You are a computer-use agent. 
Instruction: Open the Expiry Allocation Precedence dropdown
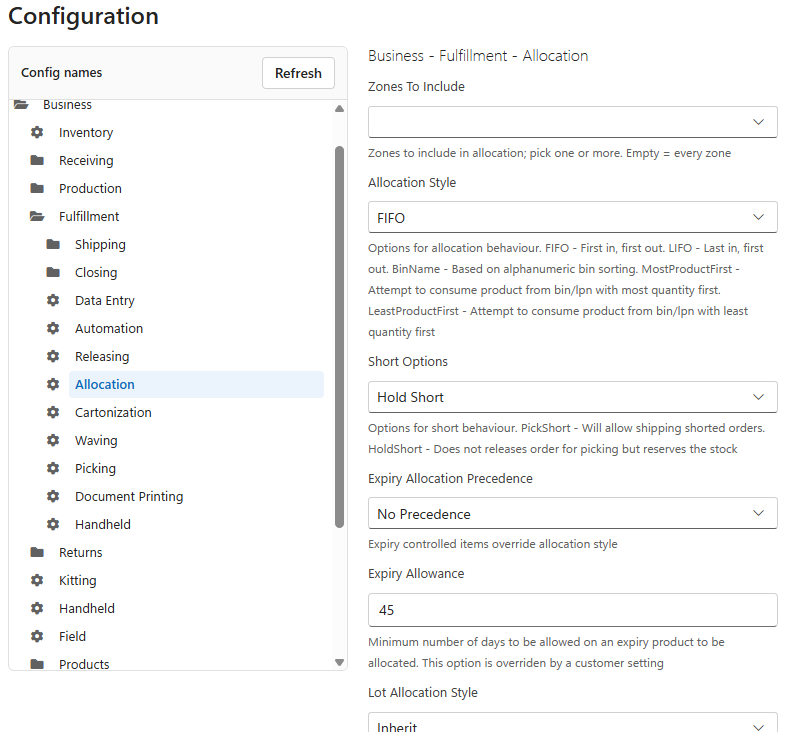572,513
